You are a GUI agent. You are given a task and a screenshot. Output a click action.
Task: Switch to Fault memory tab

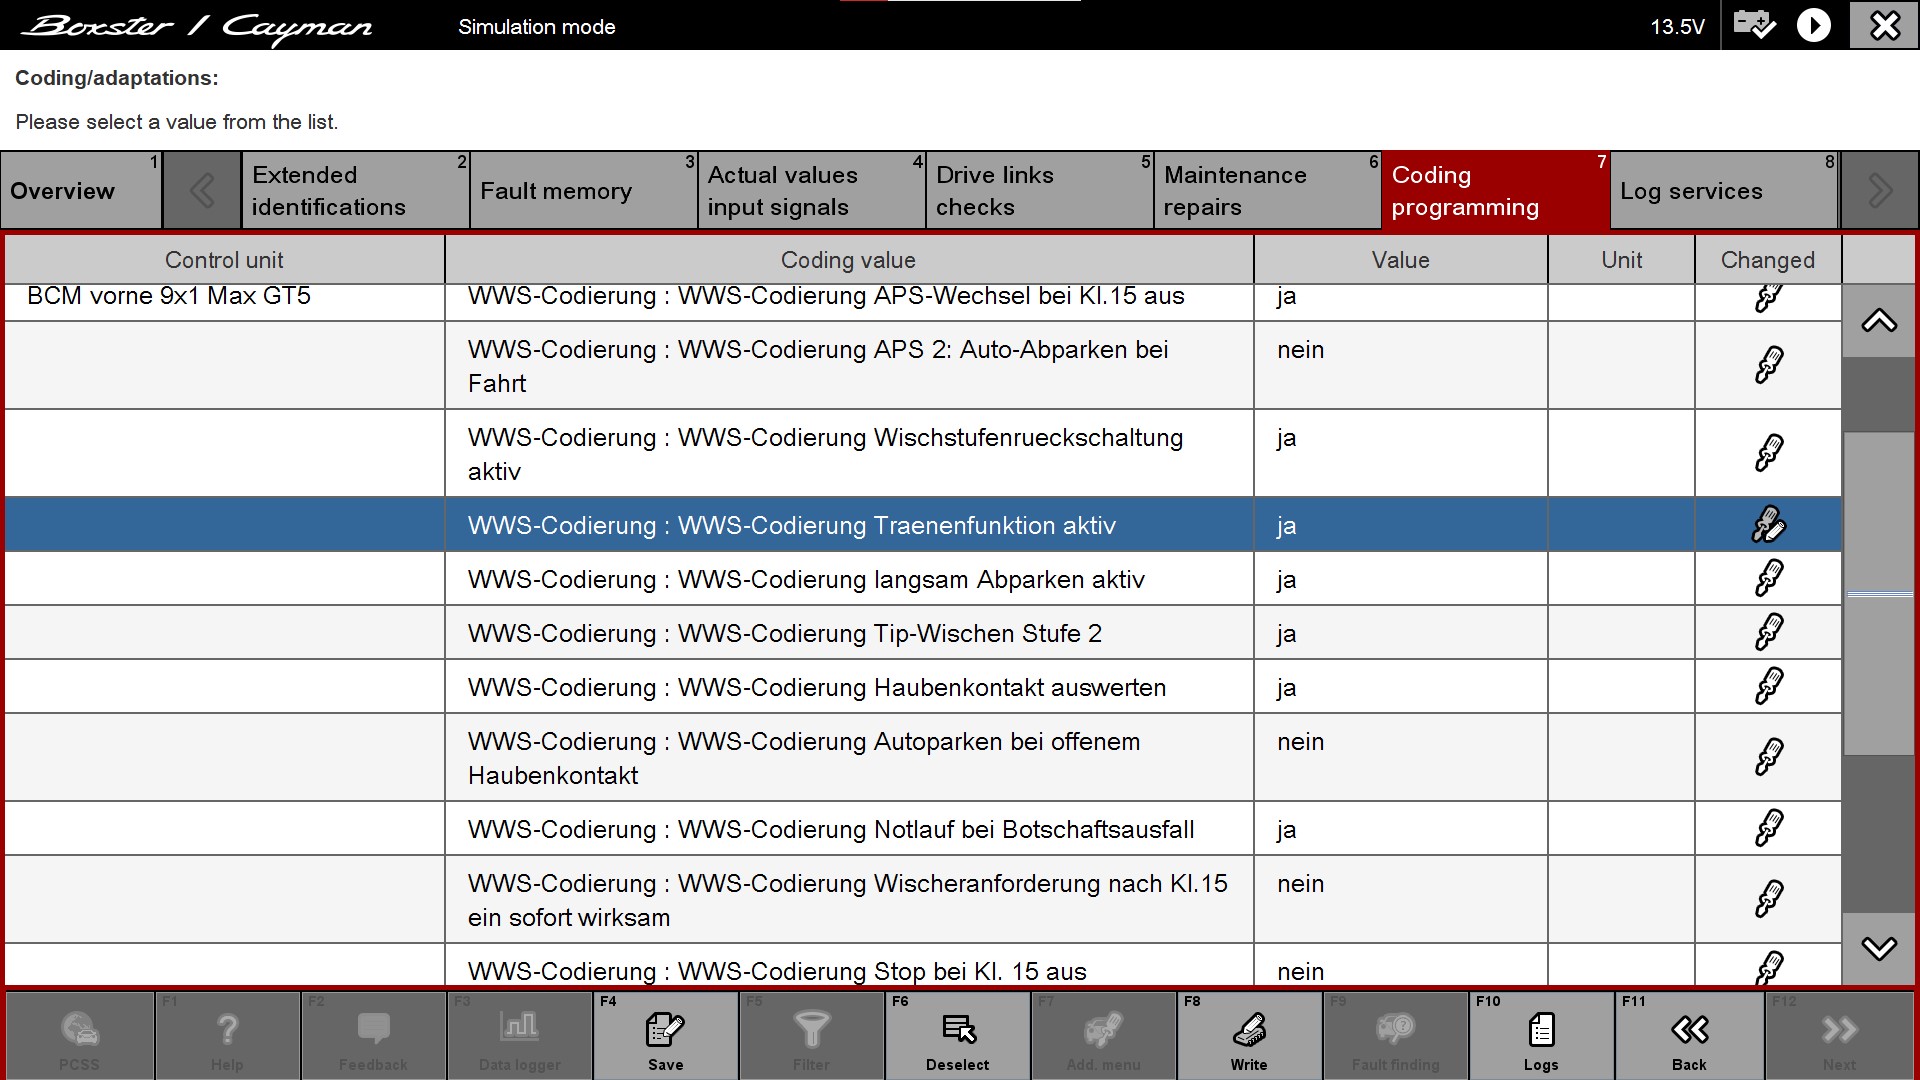(583, 191)
